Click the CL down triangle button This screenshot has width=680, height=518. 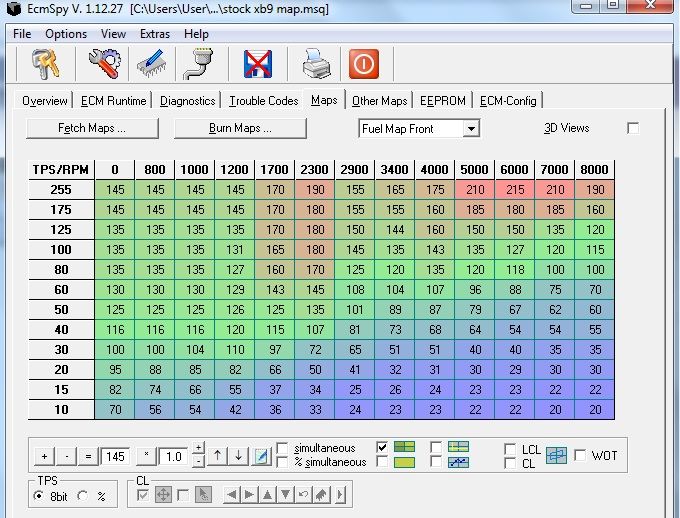click(285, 495)
